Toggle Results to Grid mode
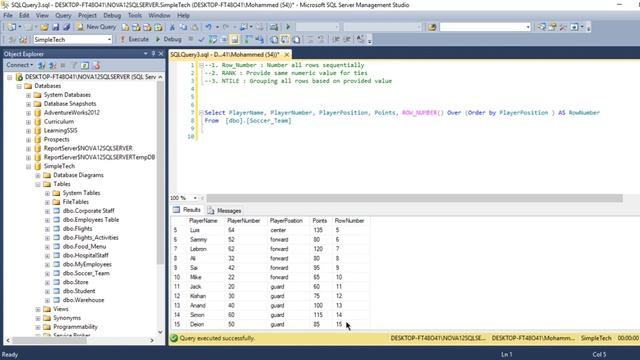 [x=285, y=40]
